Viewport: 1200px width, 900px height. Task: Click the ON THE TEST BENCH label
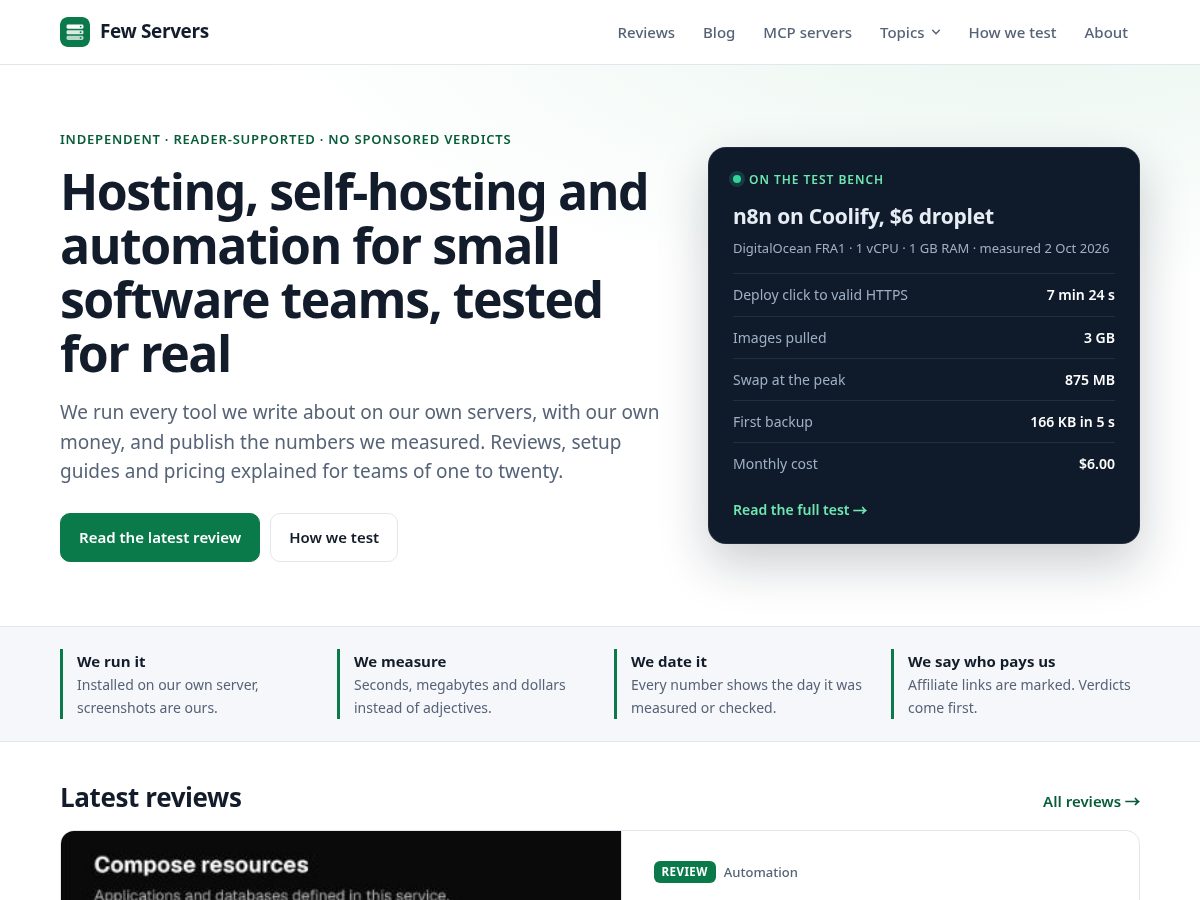[816, 180]
